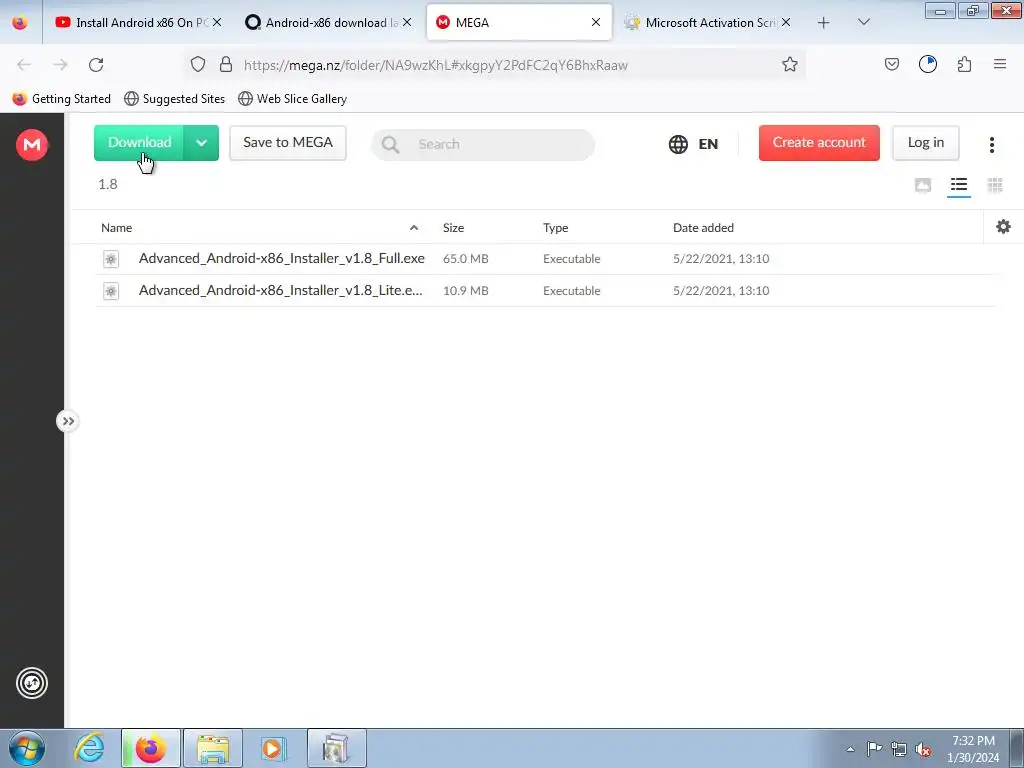Screen dimensions: 1024x768
Task: Open Web Slice Gallery bookmark
Action: point(293,99)
